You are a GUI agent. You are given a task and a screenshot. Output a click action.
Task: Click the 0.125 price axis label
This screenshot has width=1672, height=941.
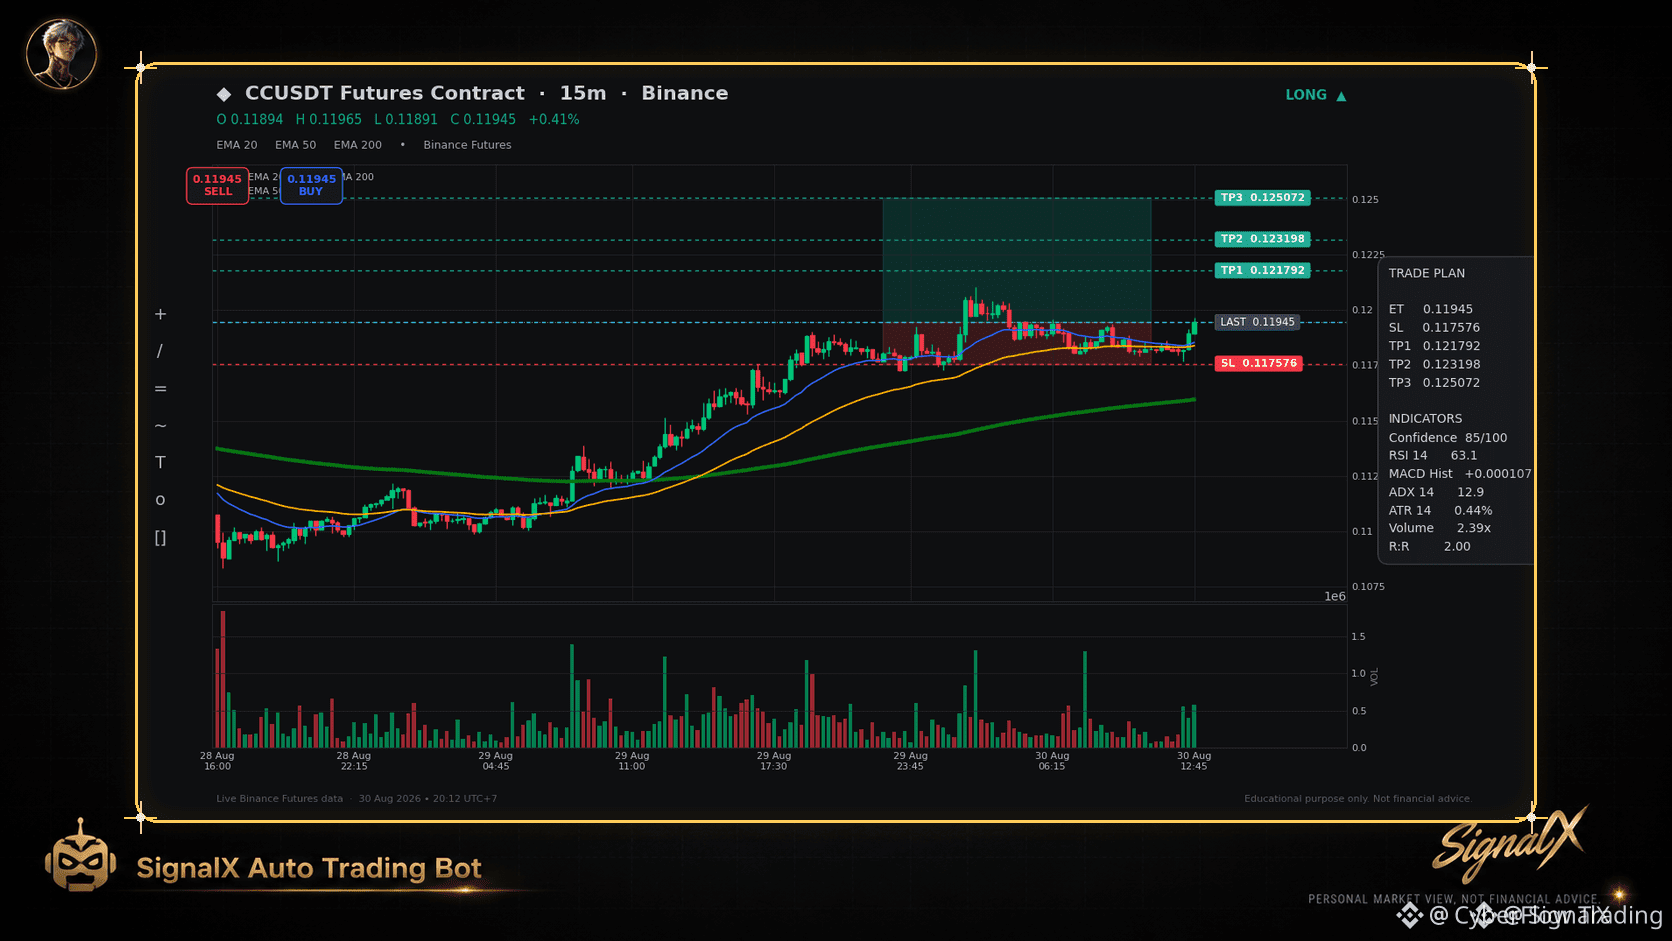coord(1365,200)
